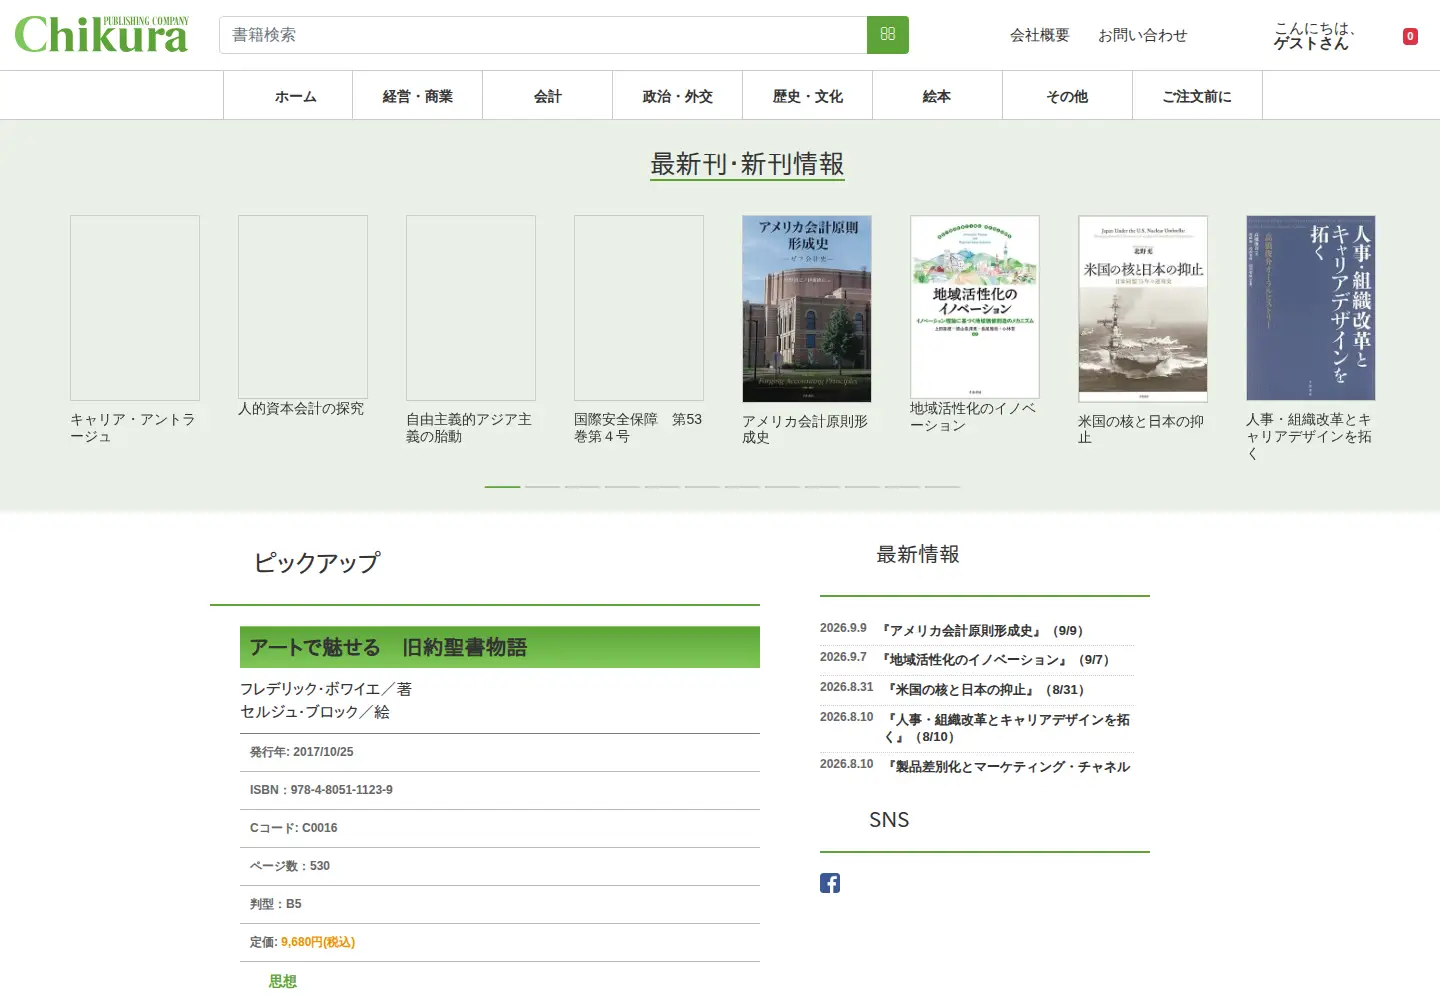
Task: Click the ゲストさん greeting
Action: (x=1311, y=43)
